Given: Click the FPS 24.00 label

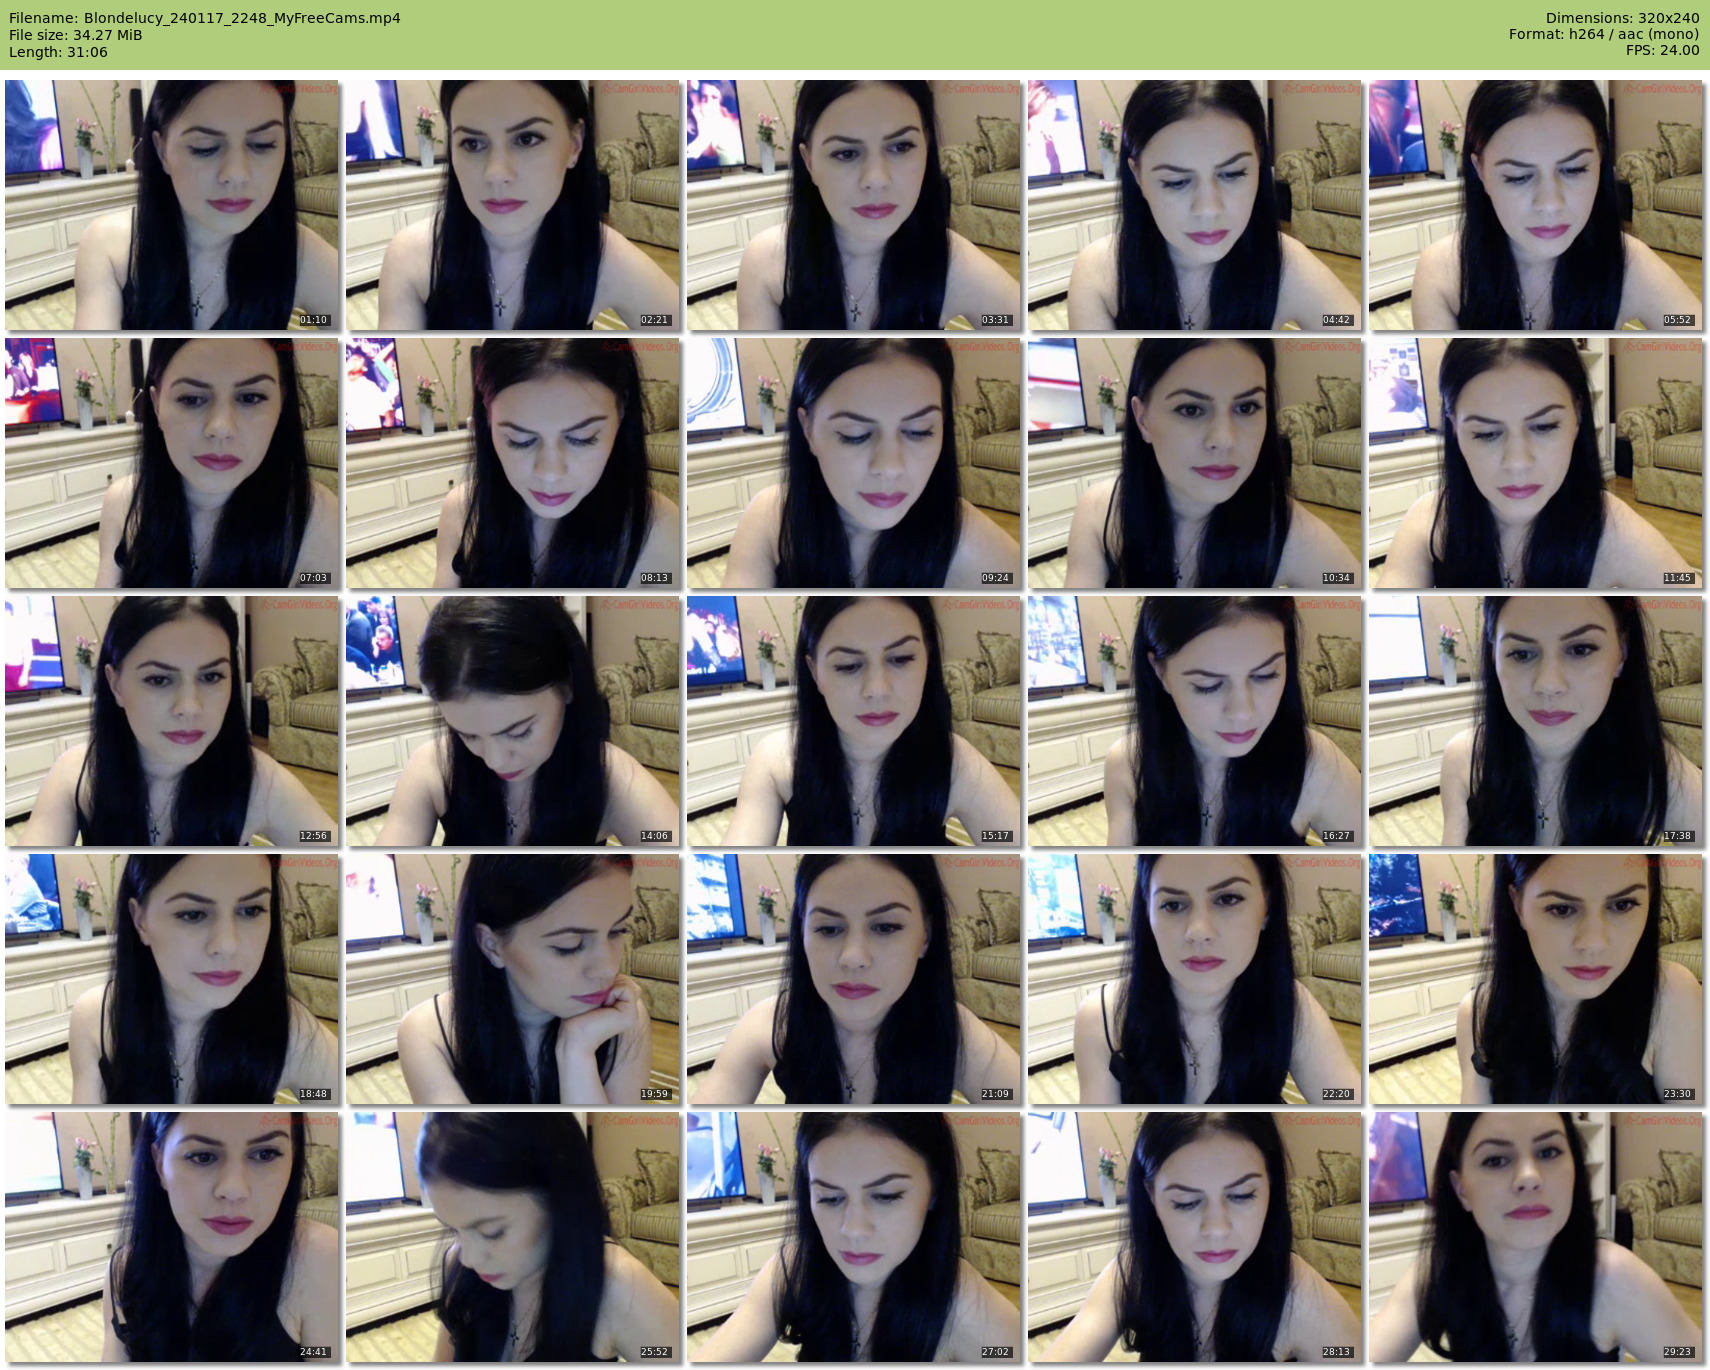Looking at the screenshot, I should pyautogui.click(x=1662, y=50).
